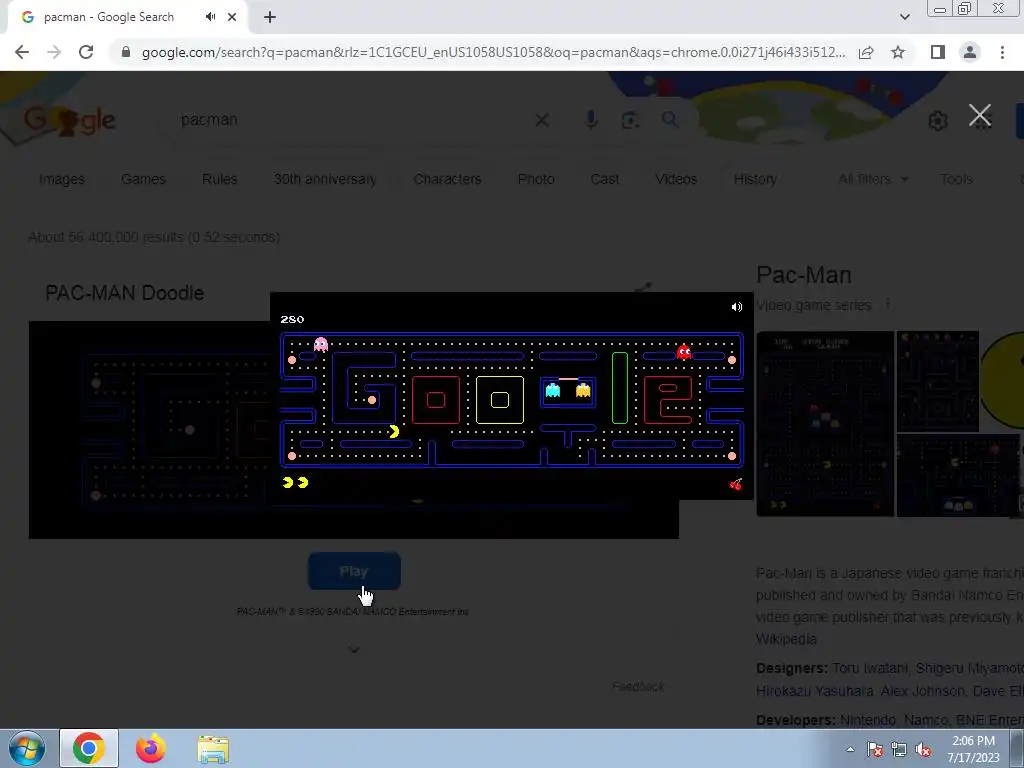Search by image camera icon
Viewport: 1024px width, 768px height.
[x=630, y=120]
